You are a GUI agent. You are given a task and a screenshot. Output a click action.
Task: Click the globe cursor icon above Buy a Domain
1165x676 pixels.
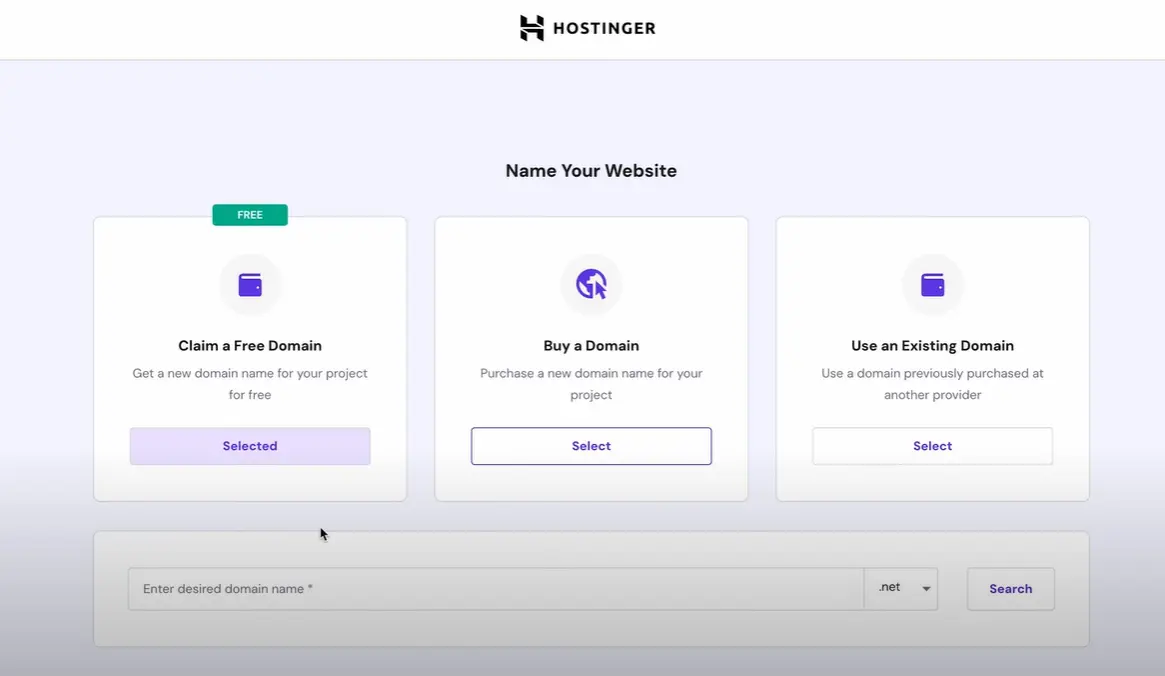click(591, 285)
